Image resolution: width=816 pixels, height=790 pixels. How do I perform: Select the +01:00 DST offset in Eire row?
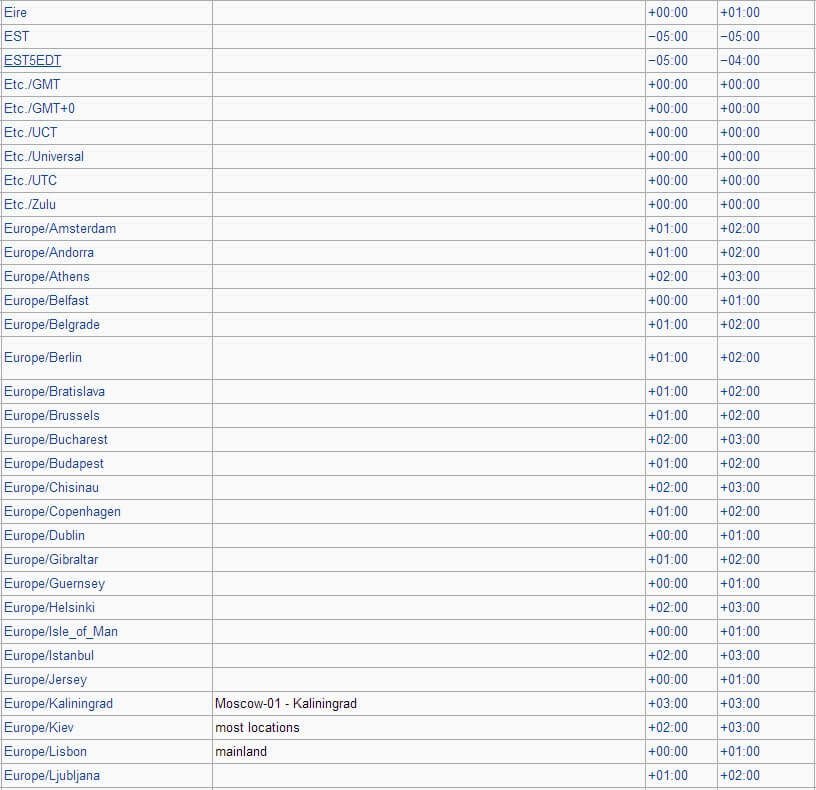(x=740, y=12)
